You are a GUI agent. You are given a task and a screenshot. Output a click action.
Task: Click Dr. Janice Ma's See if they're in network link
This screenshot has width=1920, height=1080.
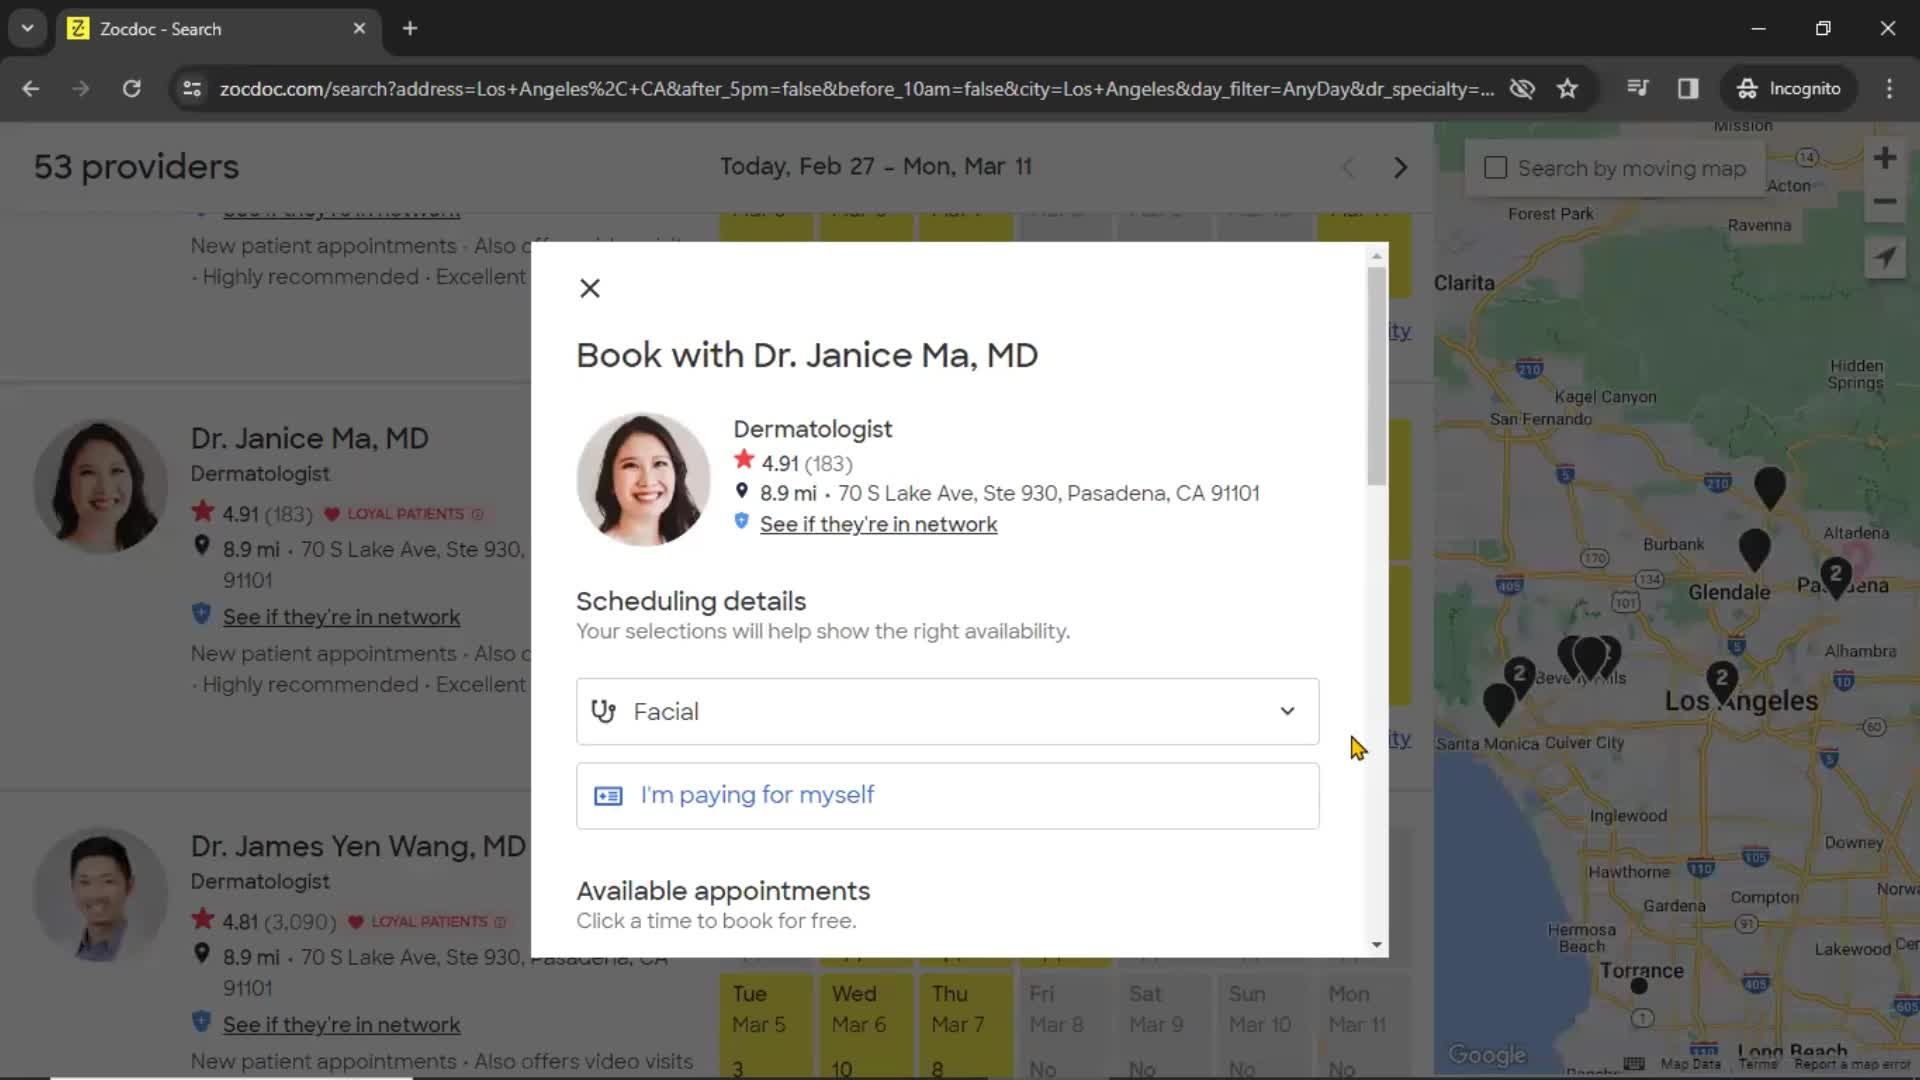point(341,617)
